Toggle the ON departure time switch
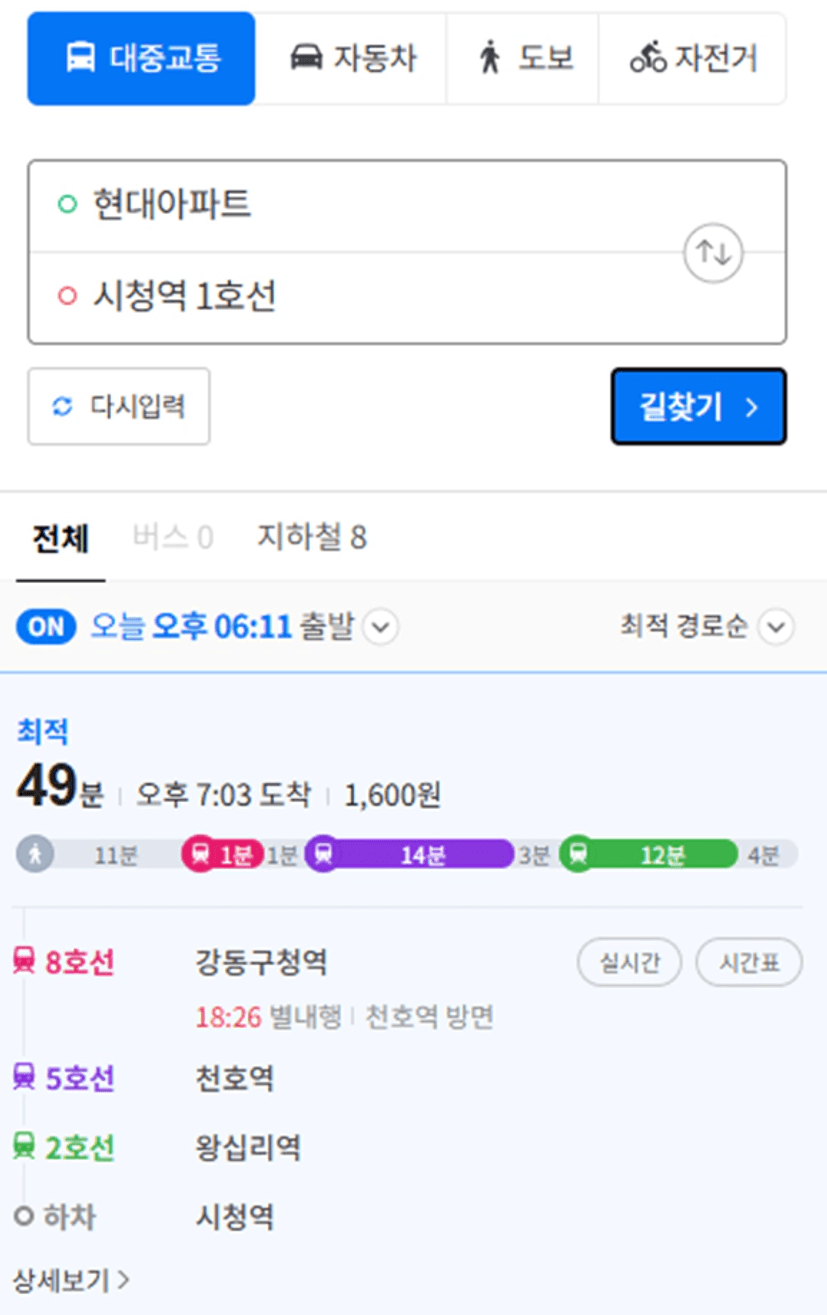This screenshot has height=1315, width=827. pos(46,627)
